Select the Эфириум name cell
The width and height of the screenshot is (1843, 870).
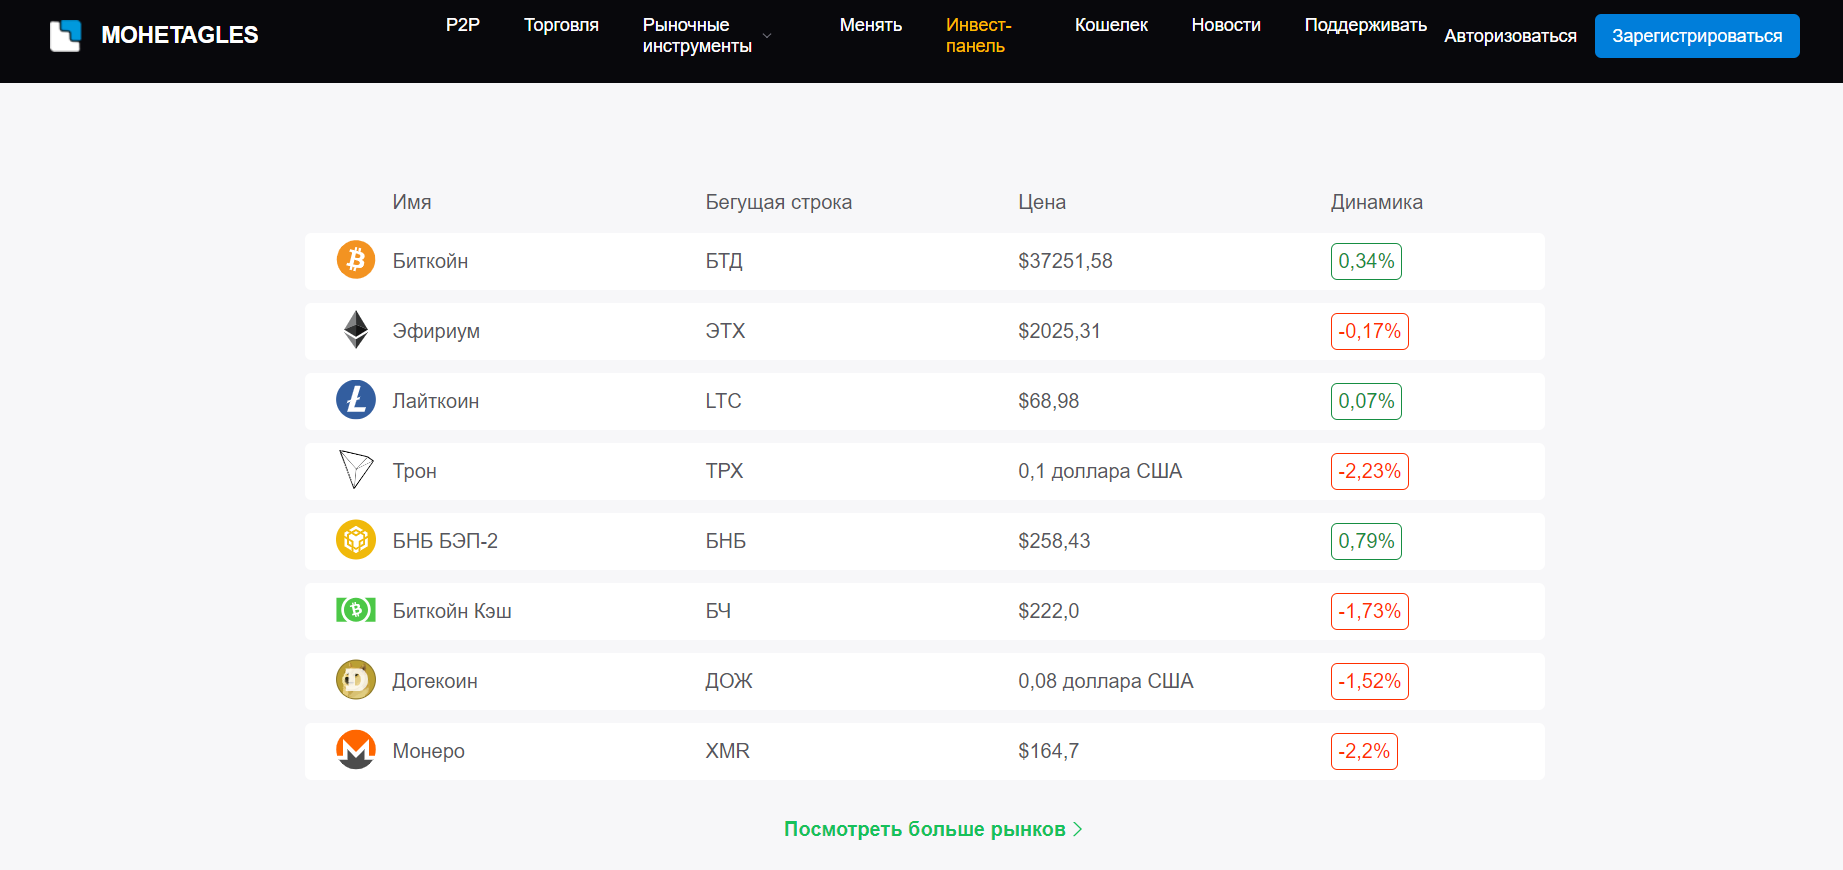coord(436,331)
